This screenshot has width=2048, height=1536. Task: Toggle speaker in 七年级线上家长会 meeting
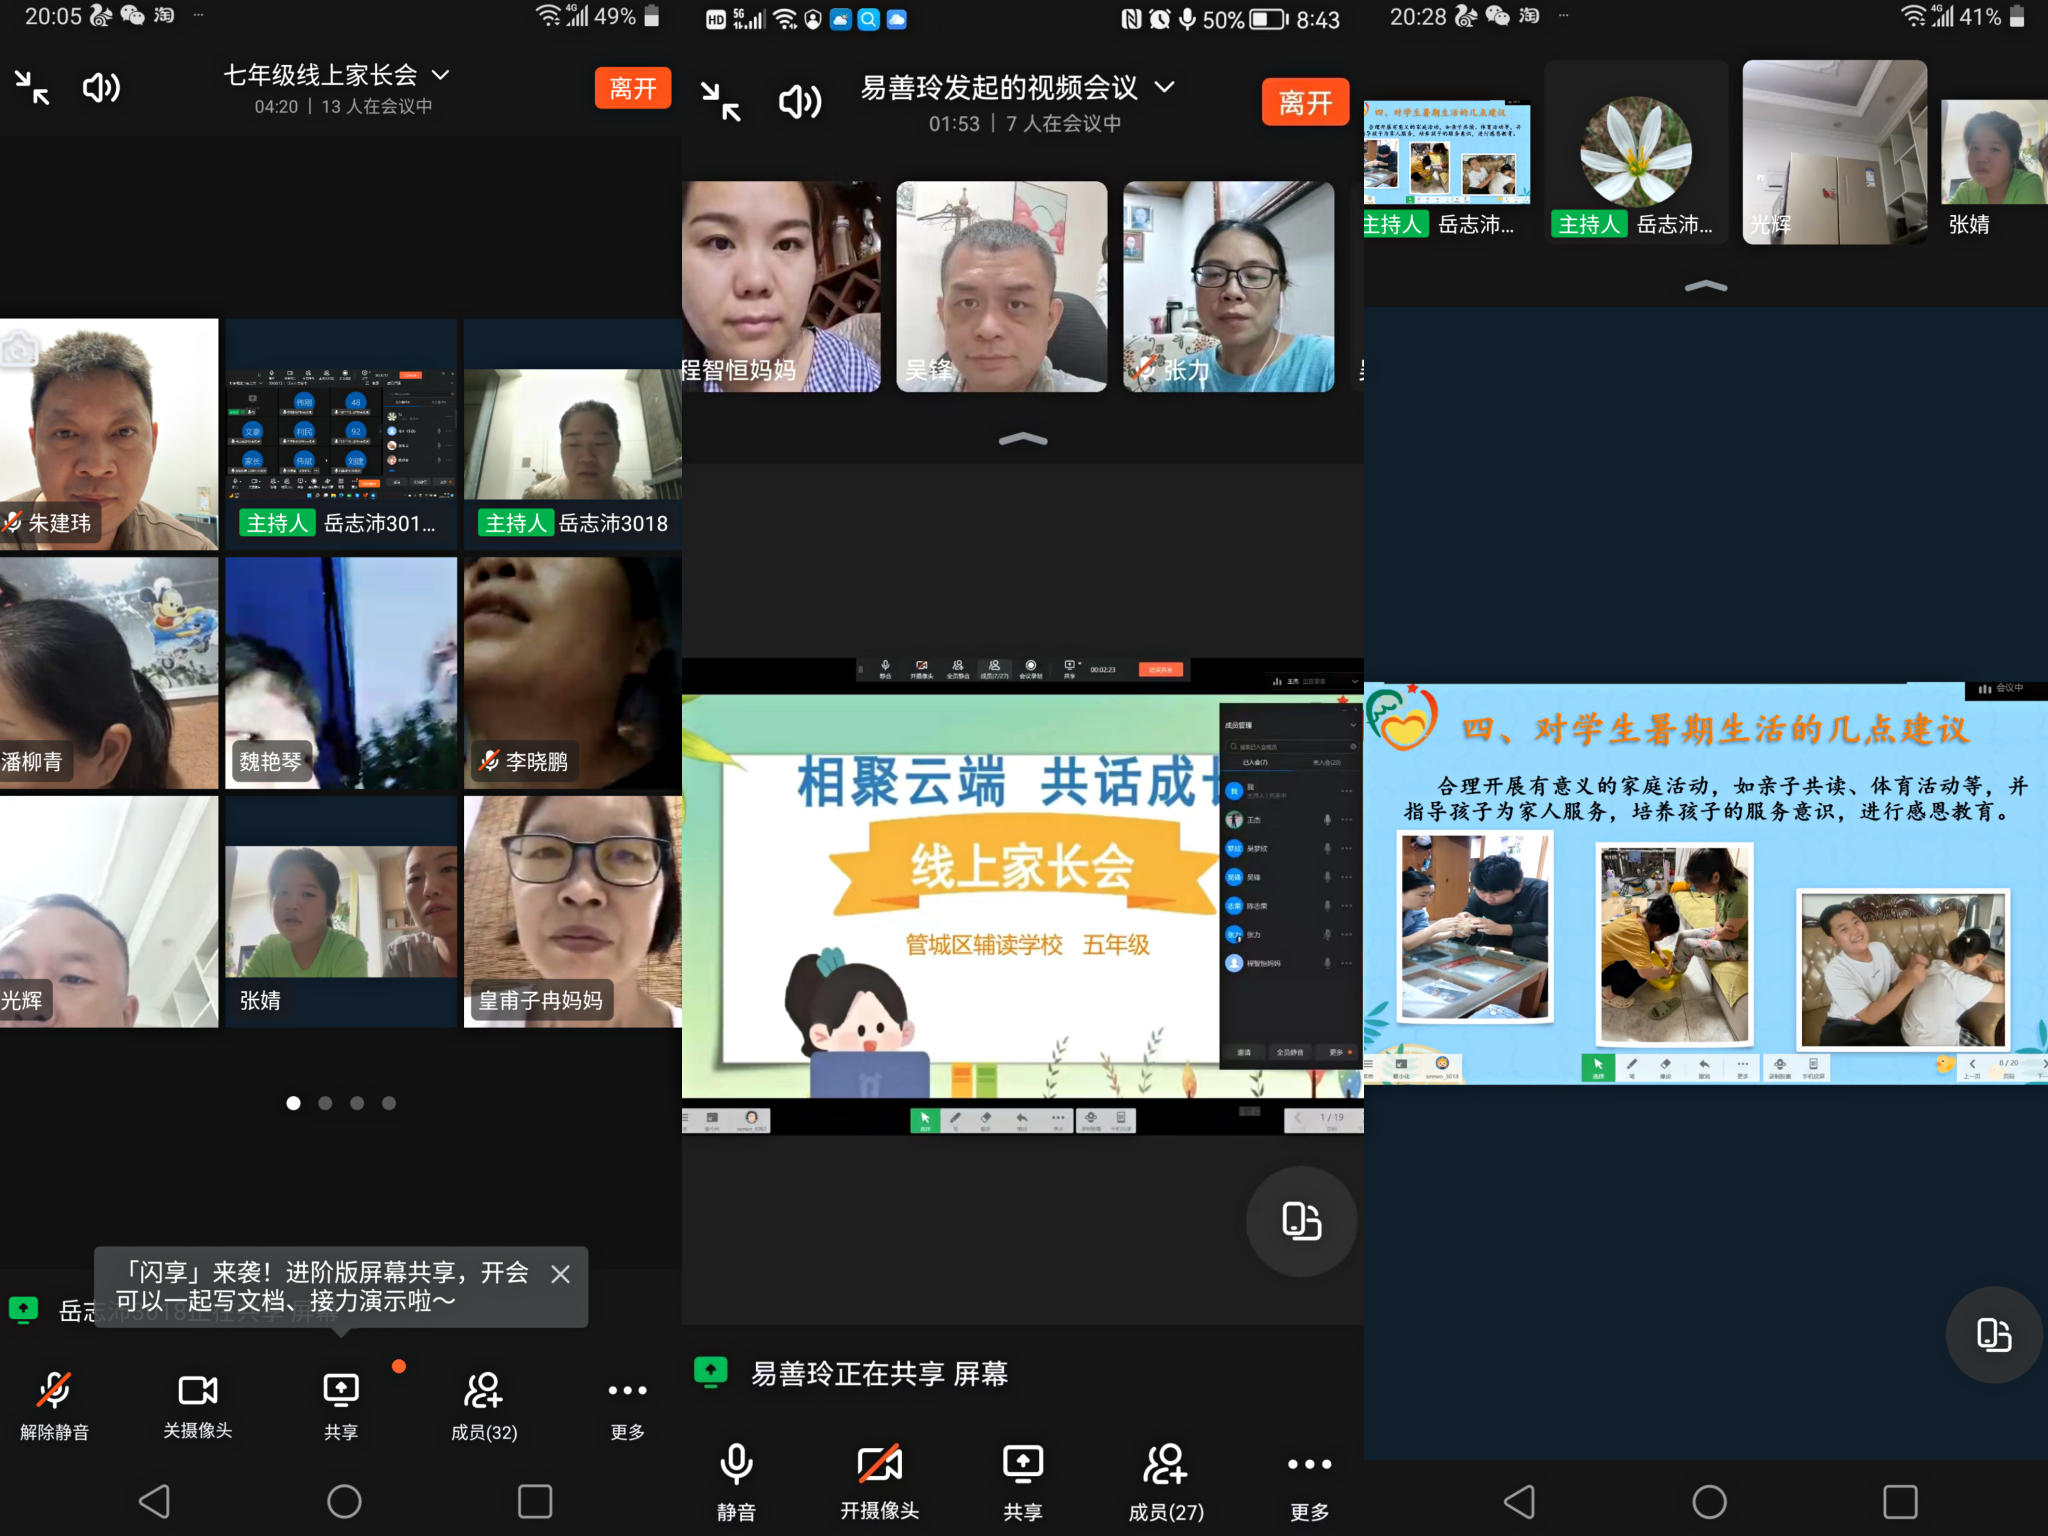point(101,88)
